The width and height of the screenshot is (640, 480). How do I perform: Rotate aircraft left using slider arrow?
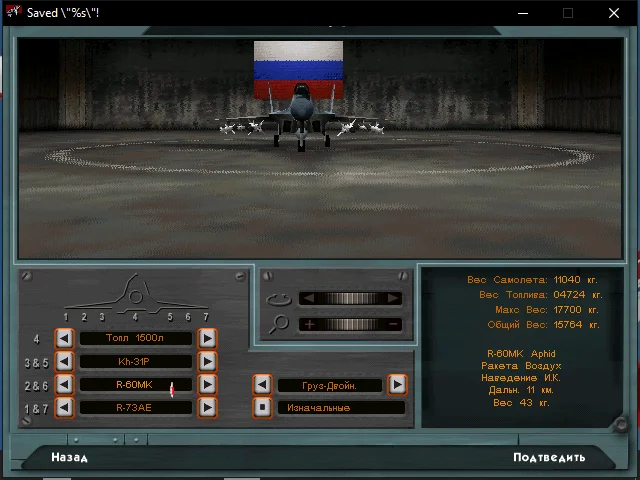pyautogui.click(x=309, y=298)
